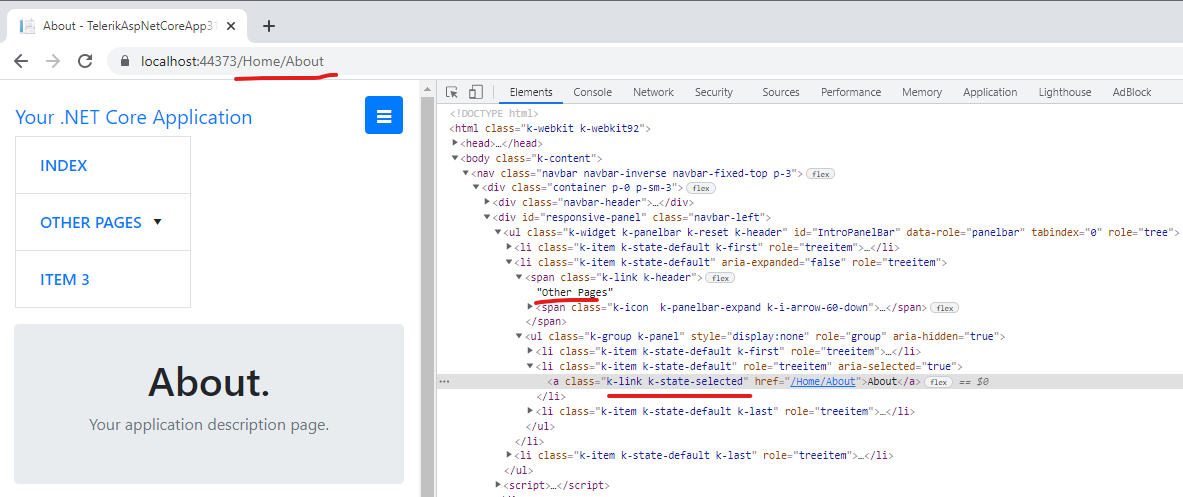1183x497 pixels.
Task: Open Your .NET Core Application link
Action: 134,117
